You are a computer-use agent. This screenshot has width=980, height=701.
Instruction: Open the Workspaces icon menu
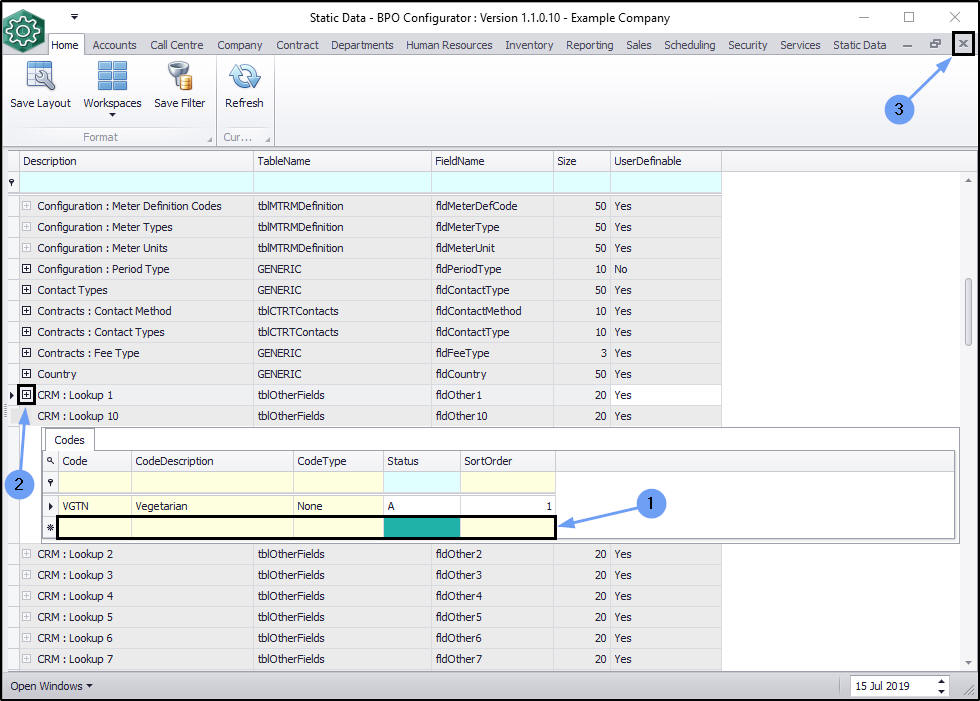(x=112, y=78)
